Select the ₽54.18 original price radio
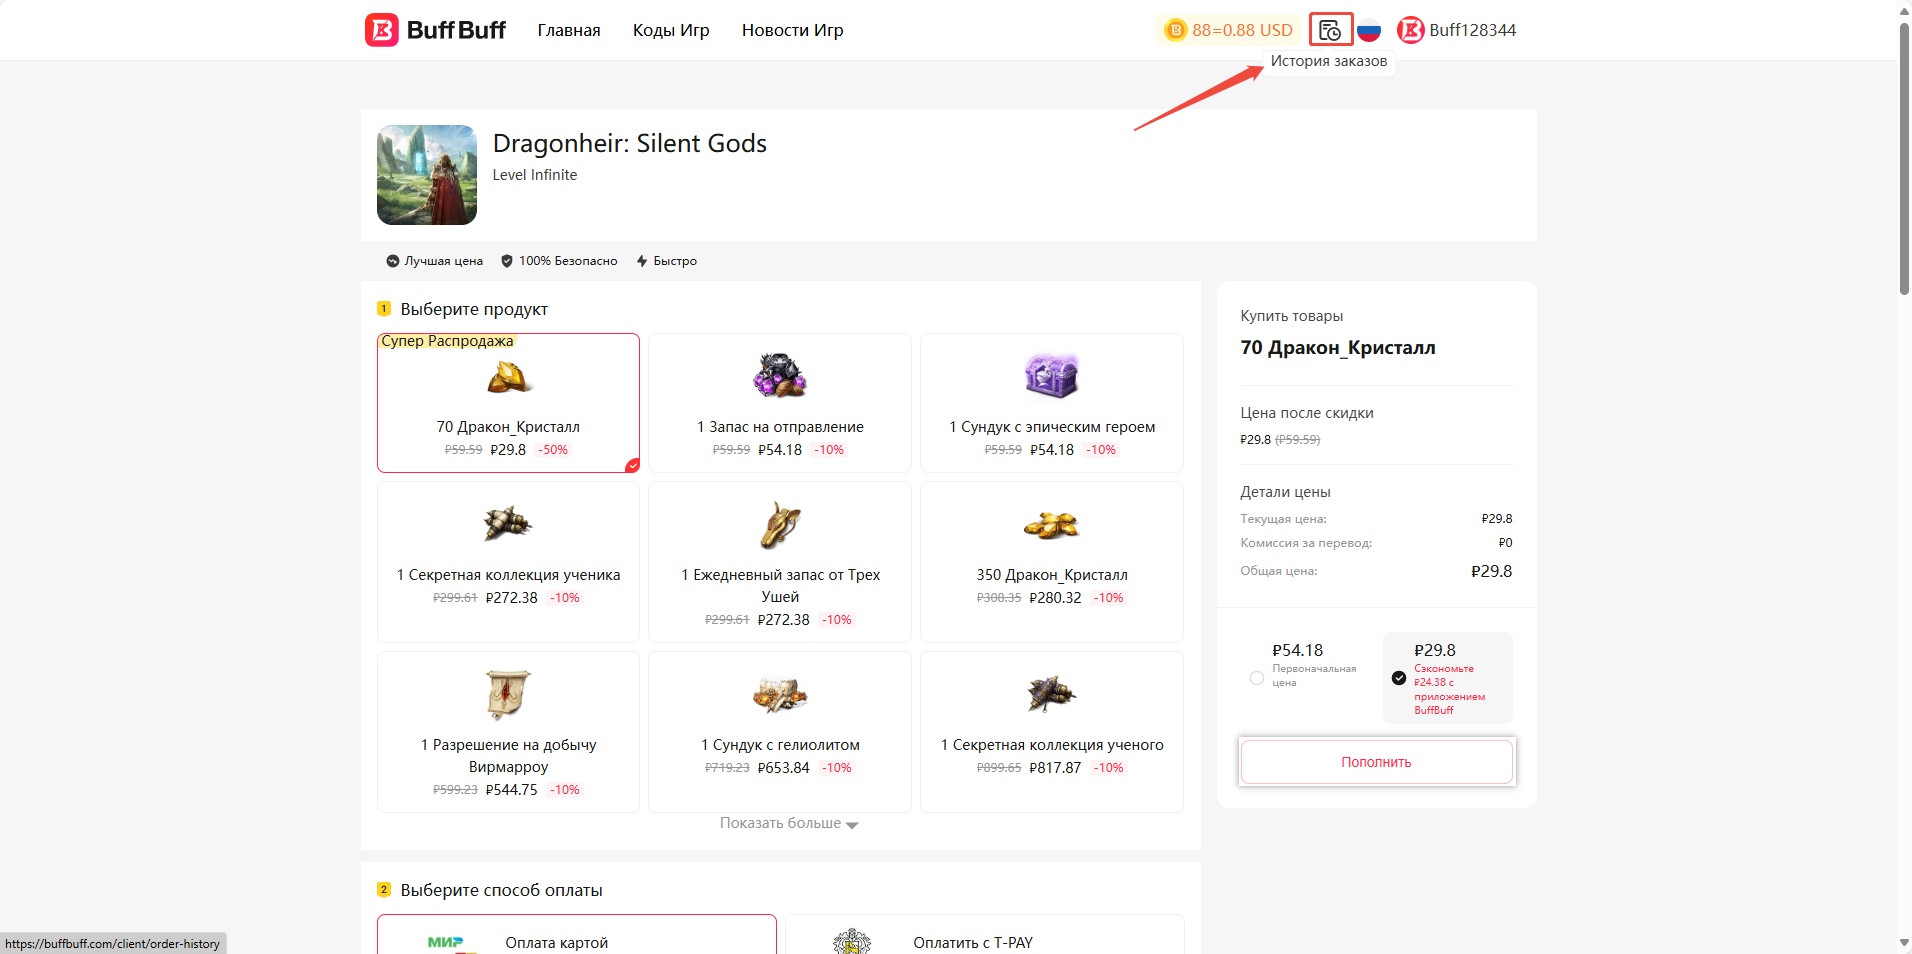This screenshot has height=954, width=1912. pos(1257,678)
